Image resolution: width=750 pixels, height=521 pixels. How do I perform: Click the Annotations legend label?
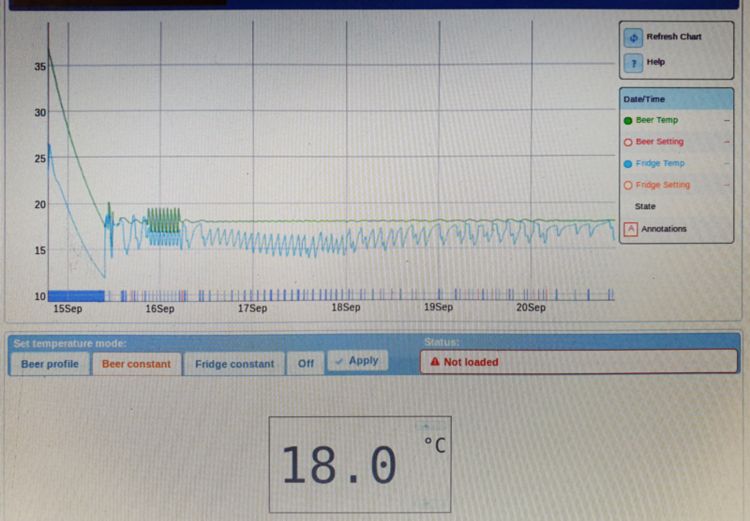pos(663,229)
